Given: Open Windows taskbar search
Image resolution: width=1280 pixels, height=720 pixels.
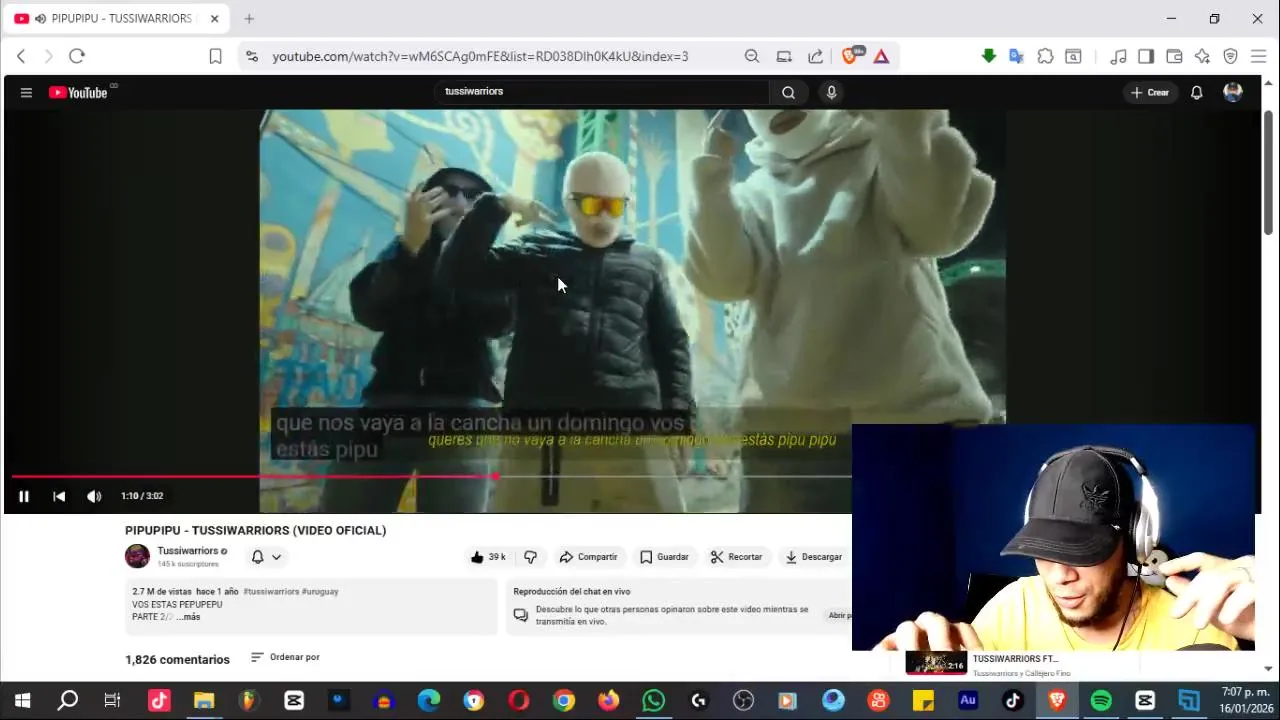Looking at the screenshot, I should click(67, 701).
